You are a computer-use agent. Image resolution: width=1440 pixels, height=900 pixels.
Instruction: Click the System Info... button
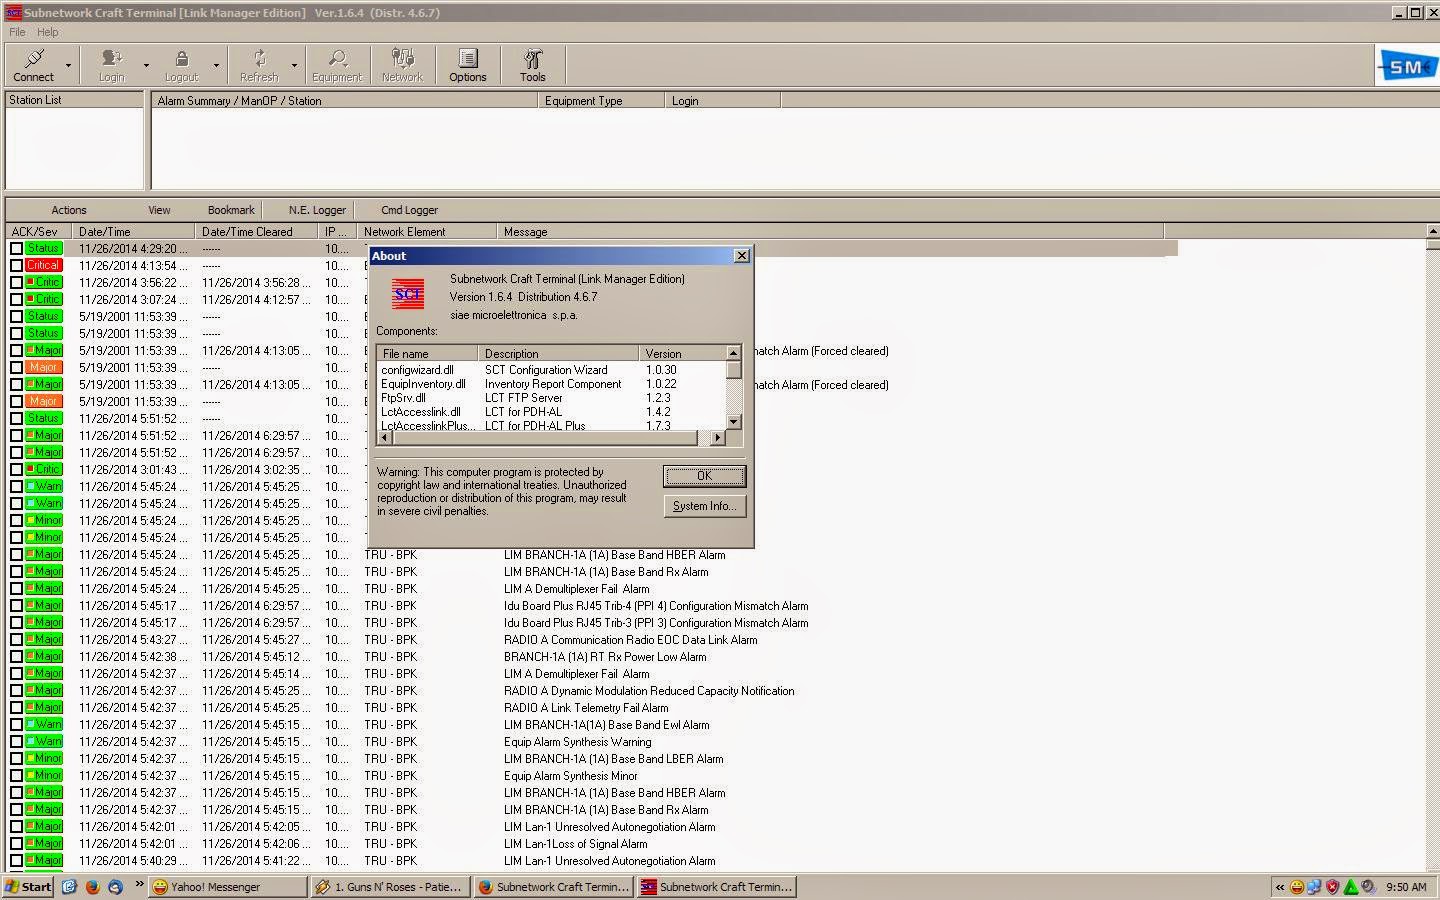point(704,506)
